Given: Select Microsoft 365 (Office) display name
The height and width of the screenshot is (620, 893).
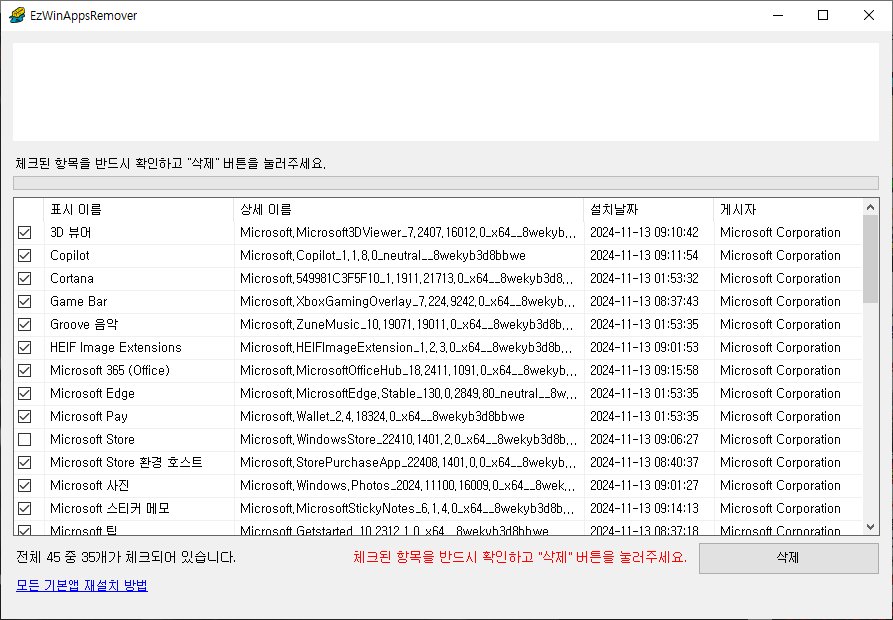Looking at the screenshot, I should tap(110, 371).
